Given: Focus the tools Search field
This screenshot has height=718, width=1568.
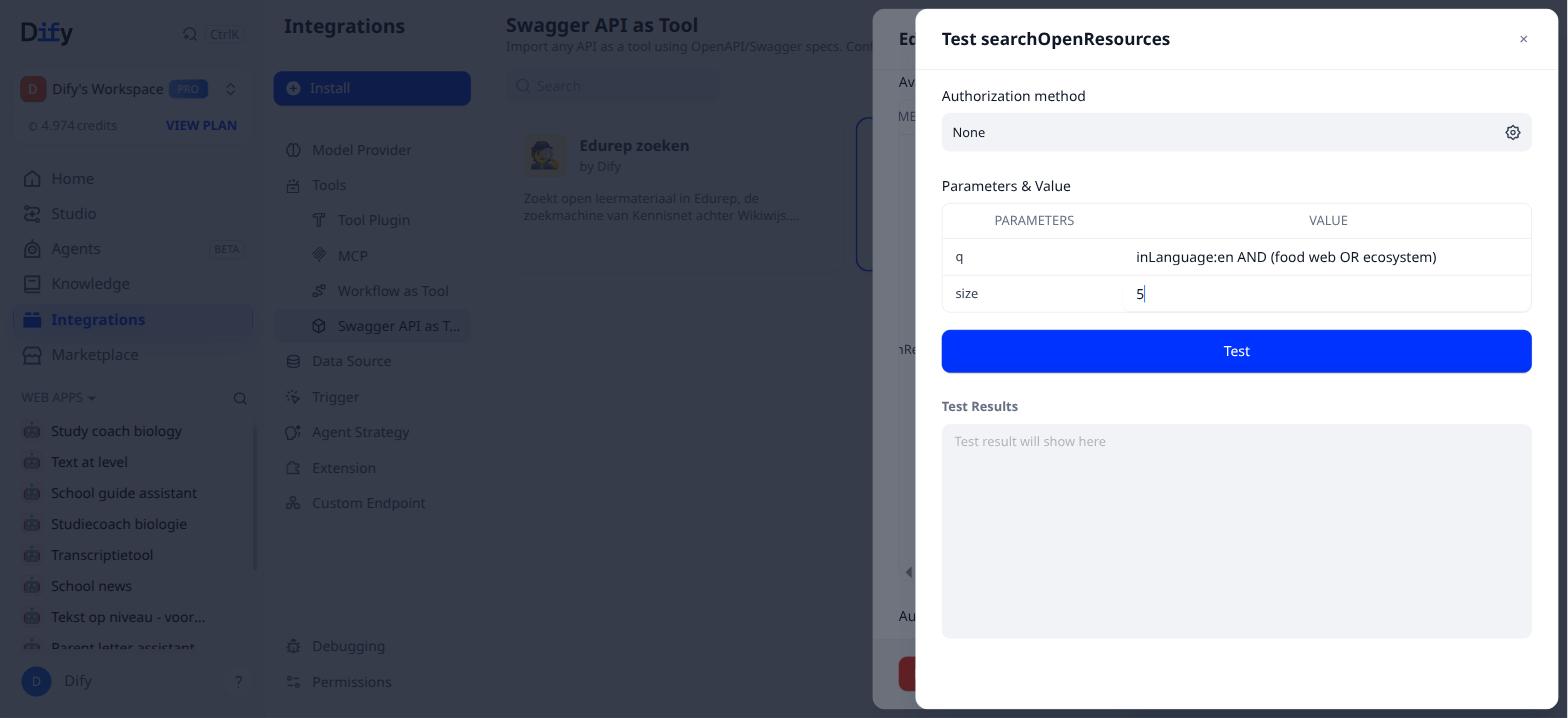Looking at the screenshot, I should click(x=612, y=86).
